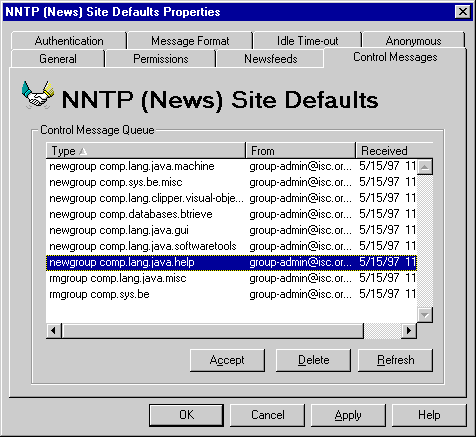Click the Delete button
Image resolution: width=476 pixels, height=437 pixels.
[x=313, y=360]
